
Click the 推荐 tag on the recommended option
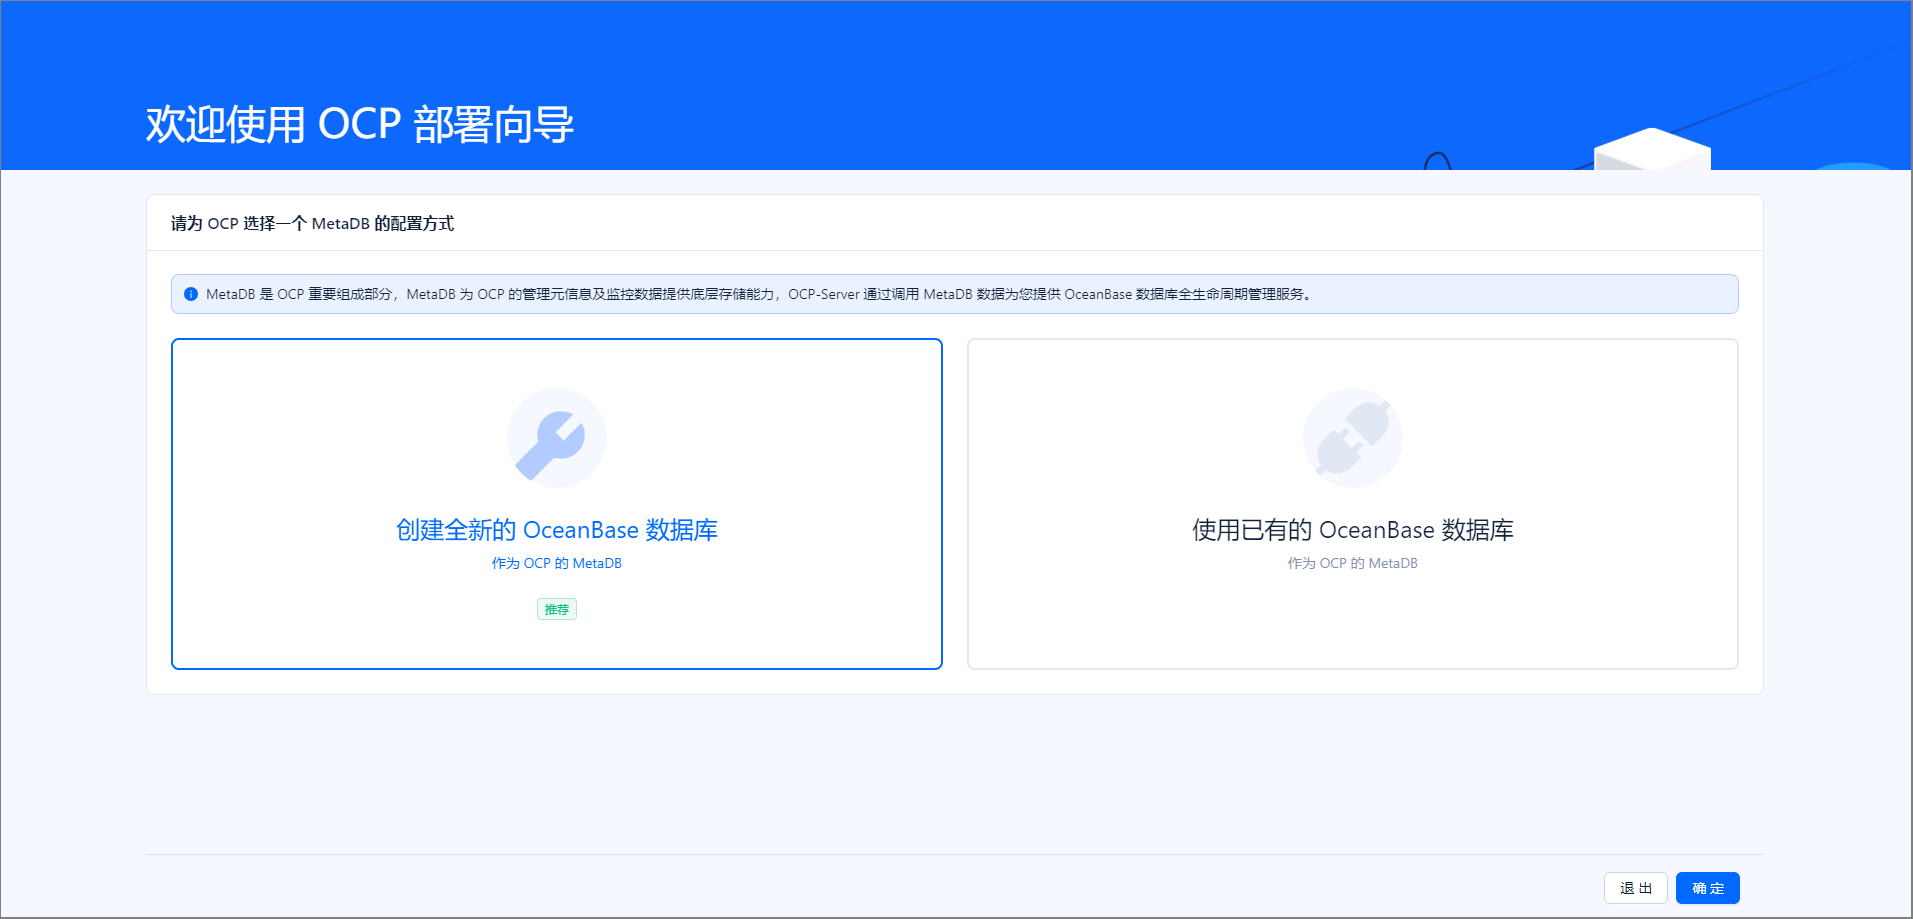[556, 608]
